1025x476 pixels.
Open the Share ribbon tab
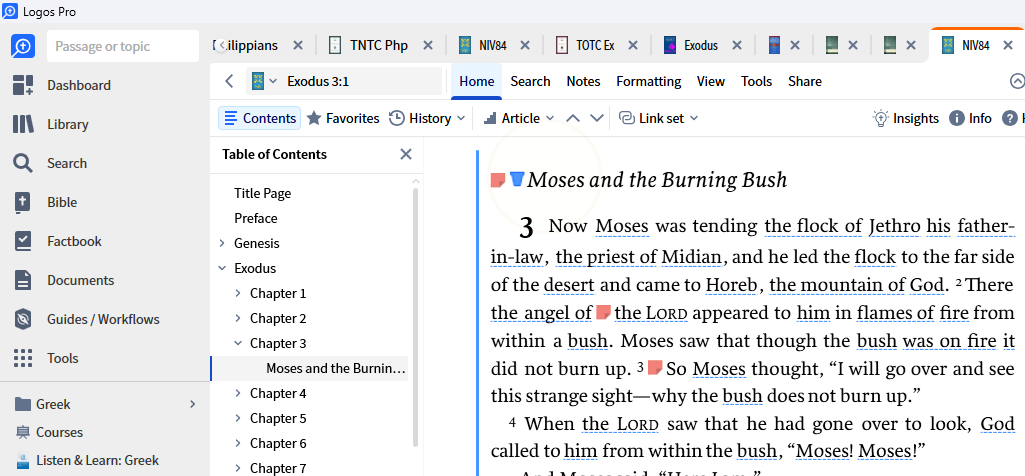(x=805, y=81)
